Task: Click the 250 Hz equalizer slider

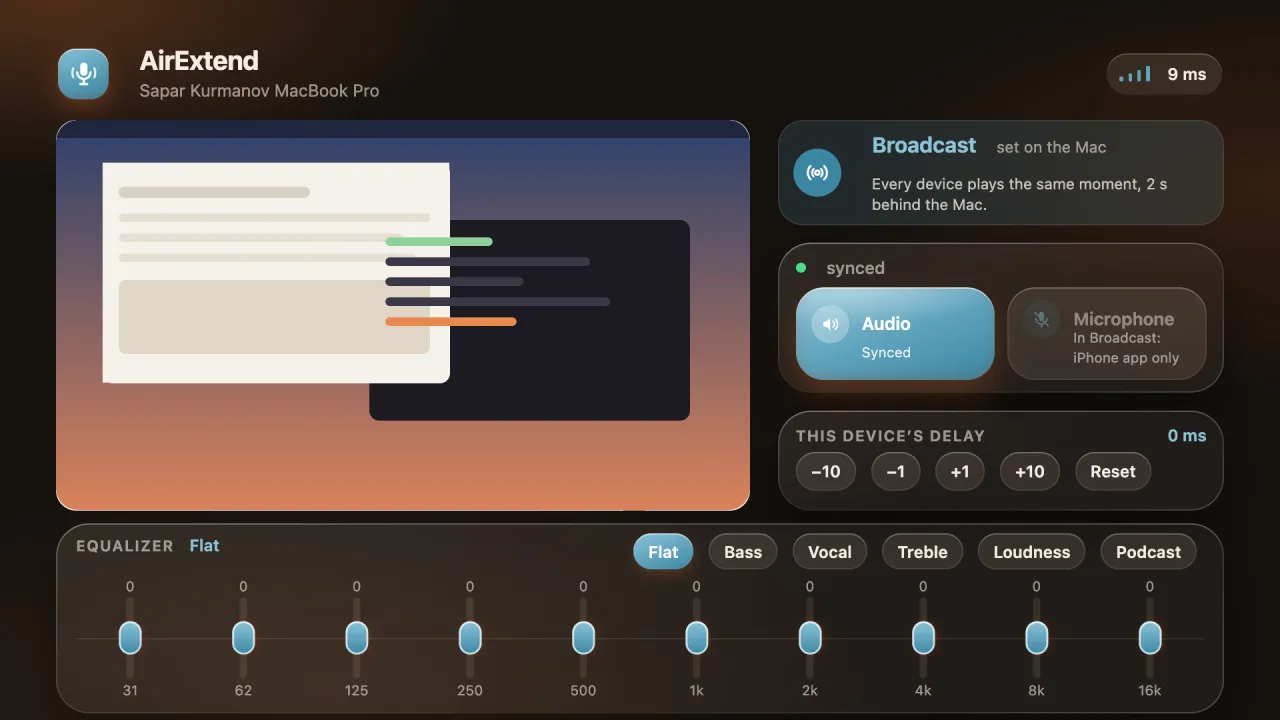Action: coord(470,638)
